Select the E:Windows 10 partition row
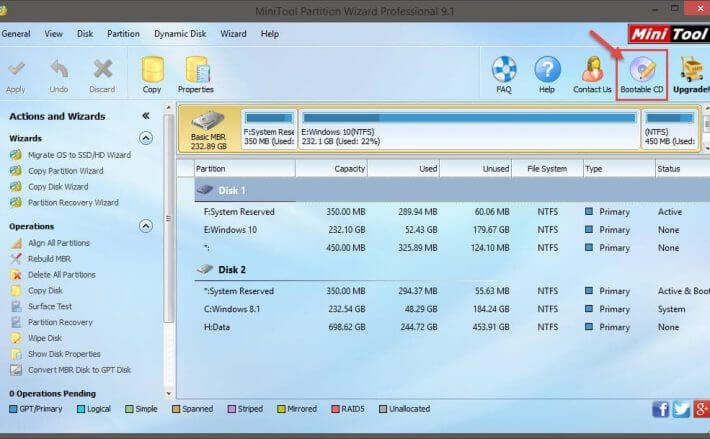The image size is (710, 439). (x=452, y=230)
